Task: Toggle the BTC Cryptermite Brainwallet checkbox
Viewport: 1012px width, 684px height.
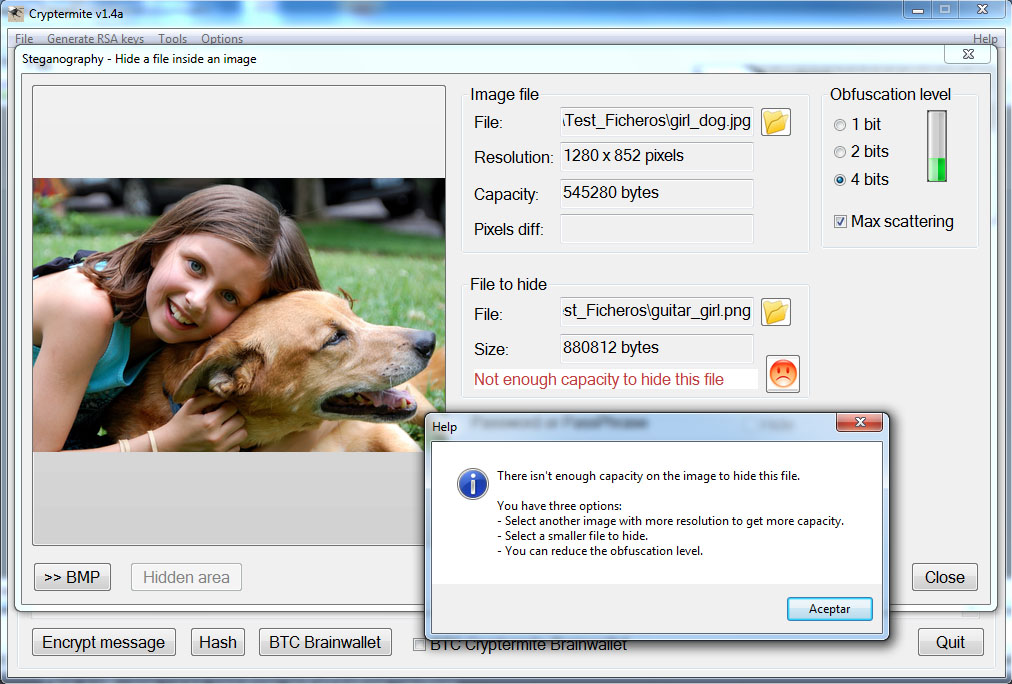Action: click(420, 644)
